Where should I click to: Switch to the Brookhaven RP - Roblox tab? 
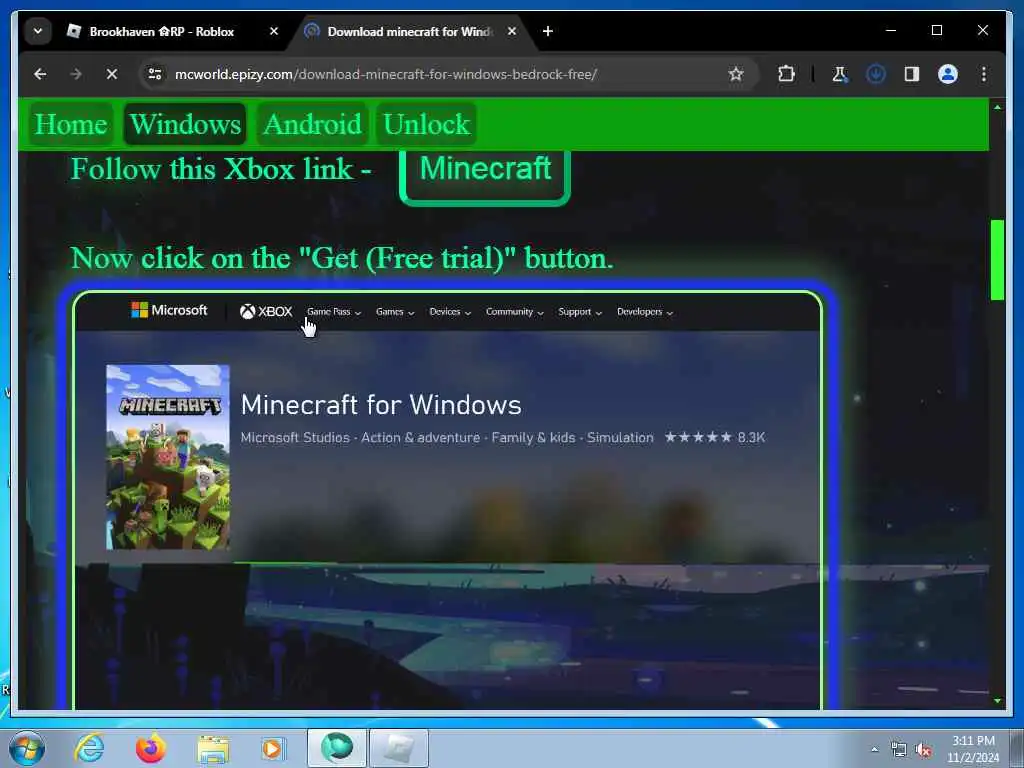coord(161,31)
